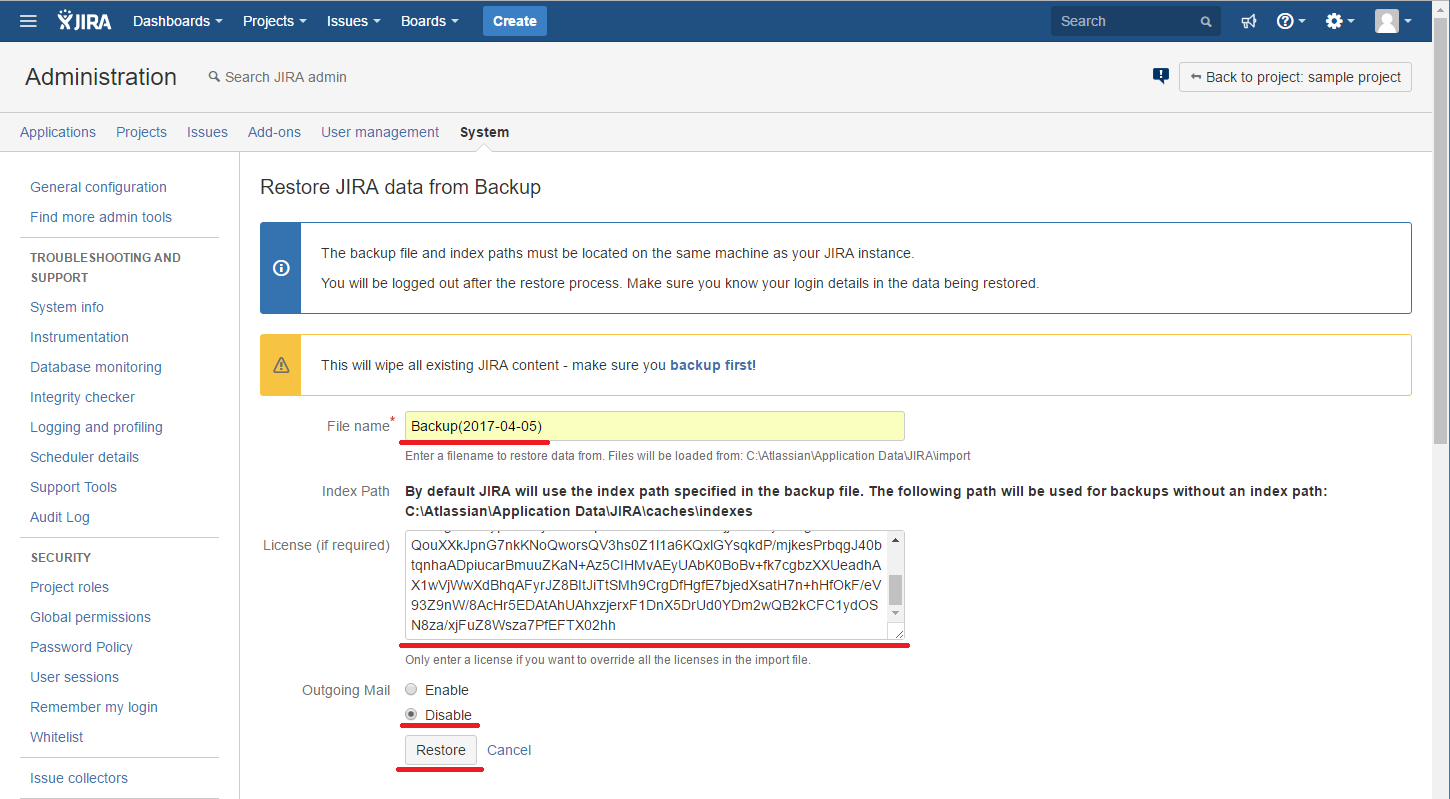Open the hamburger sidebar menu icon
This screenshot has width=1450, height=799.
[28, 21]
